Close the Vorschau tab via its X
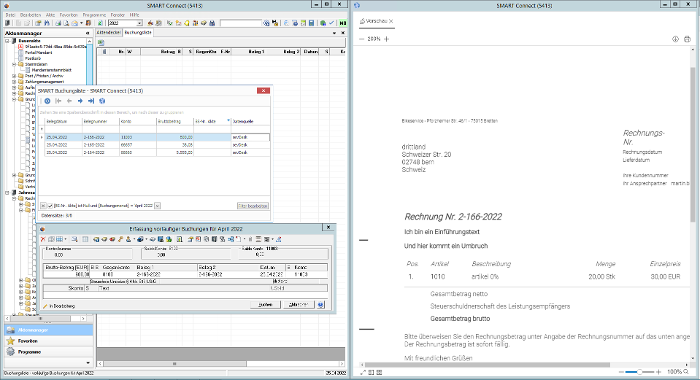Viewport: 700px width, 380px height. (x=391, y=21)
